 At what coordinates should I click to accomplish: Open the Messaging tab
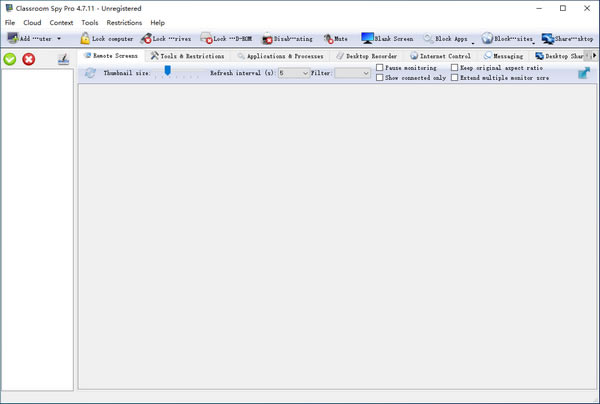tap(503, 56)
